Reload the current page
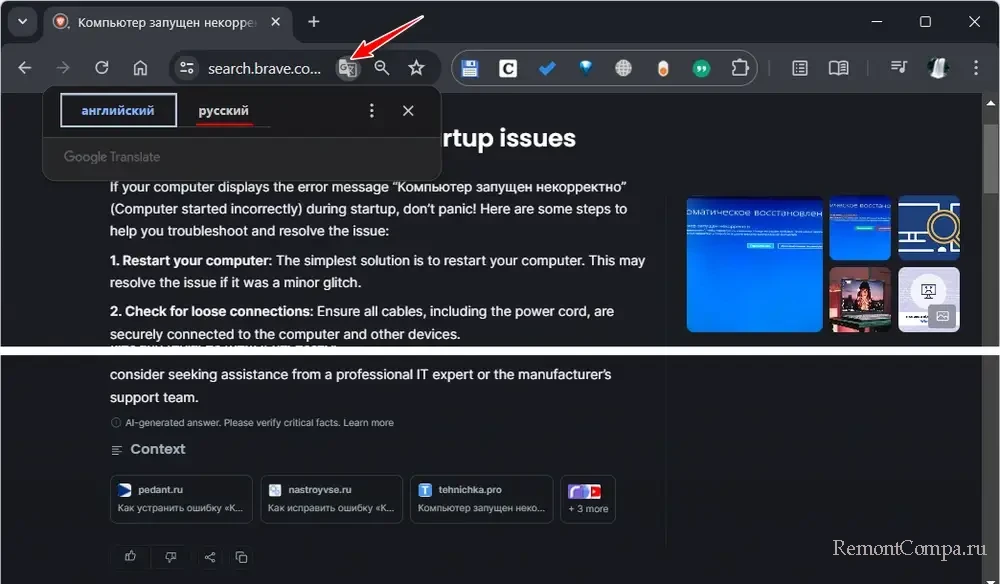Screen dimensions: 1000x584 [x=101, y=68]
